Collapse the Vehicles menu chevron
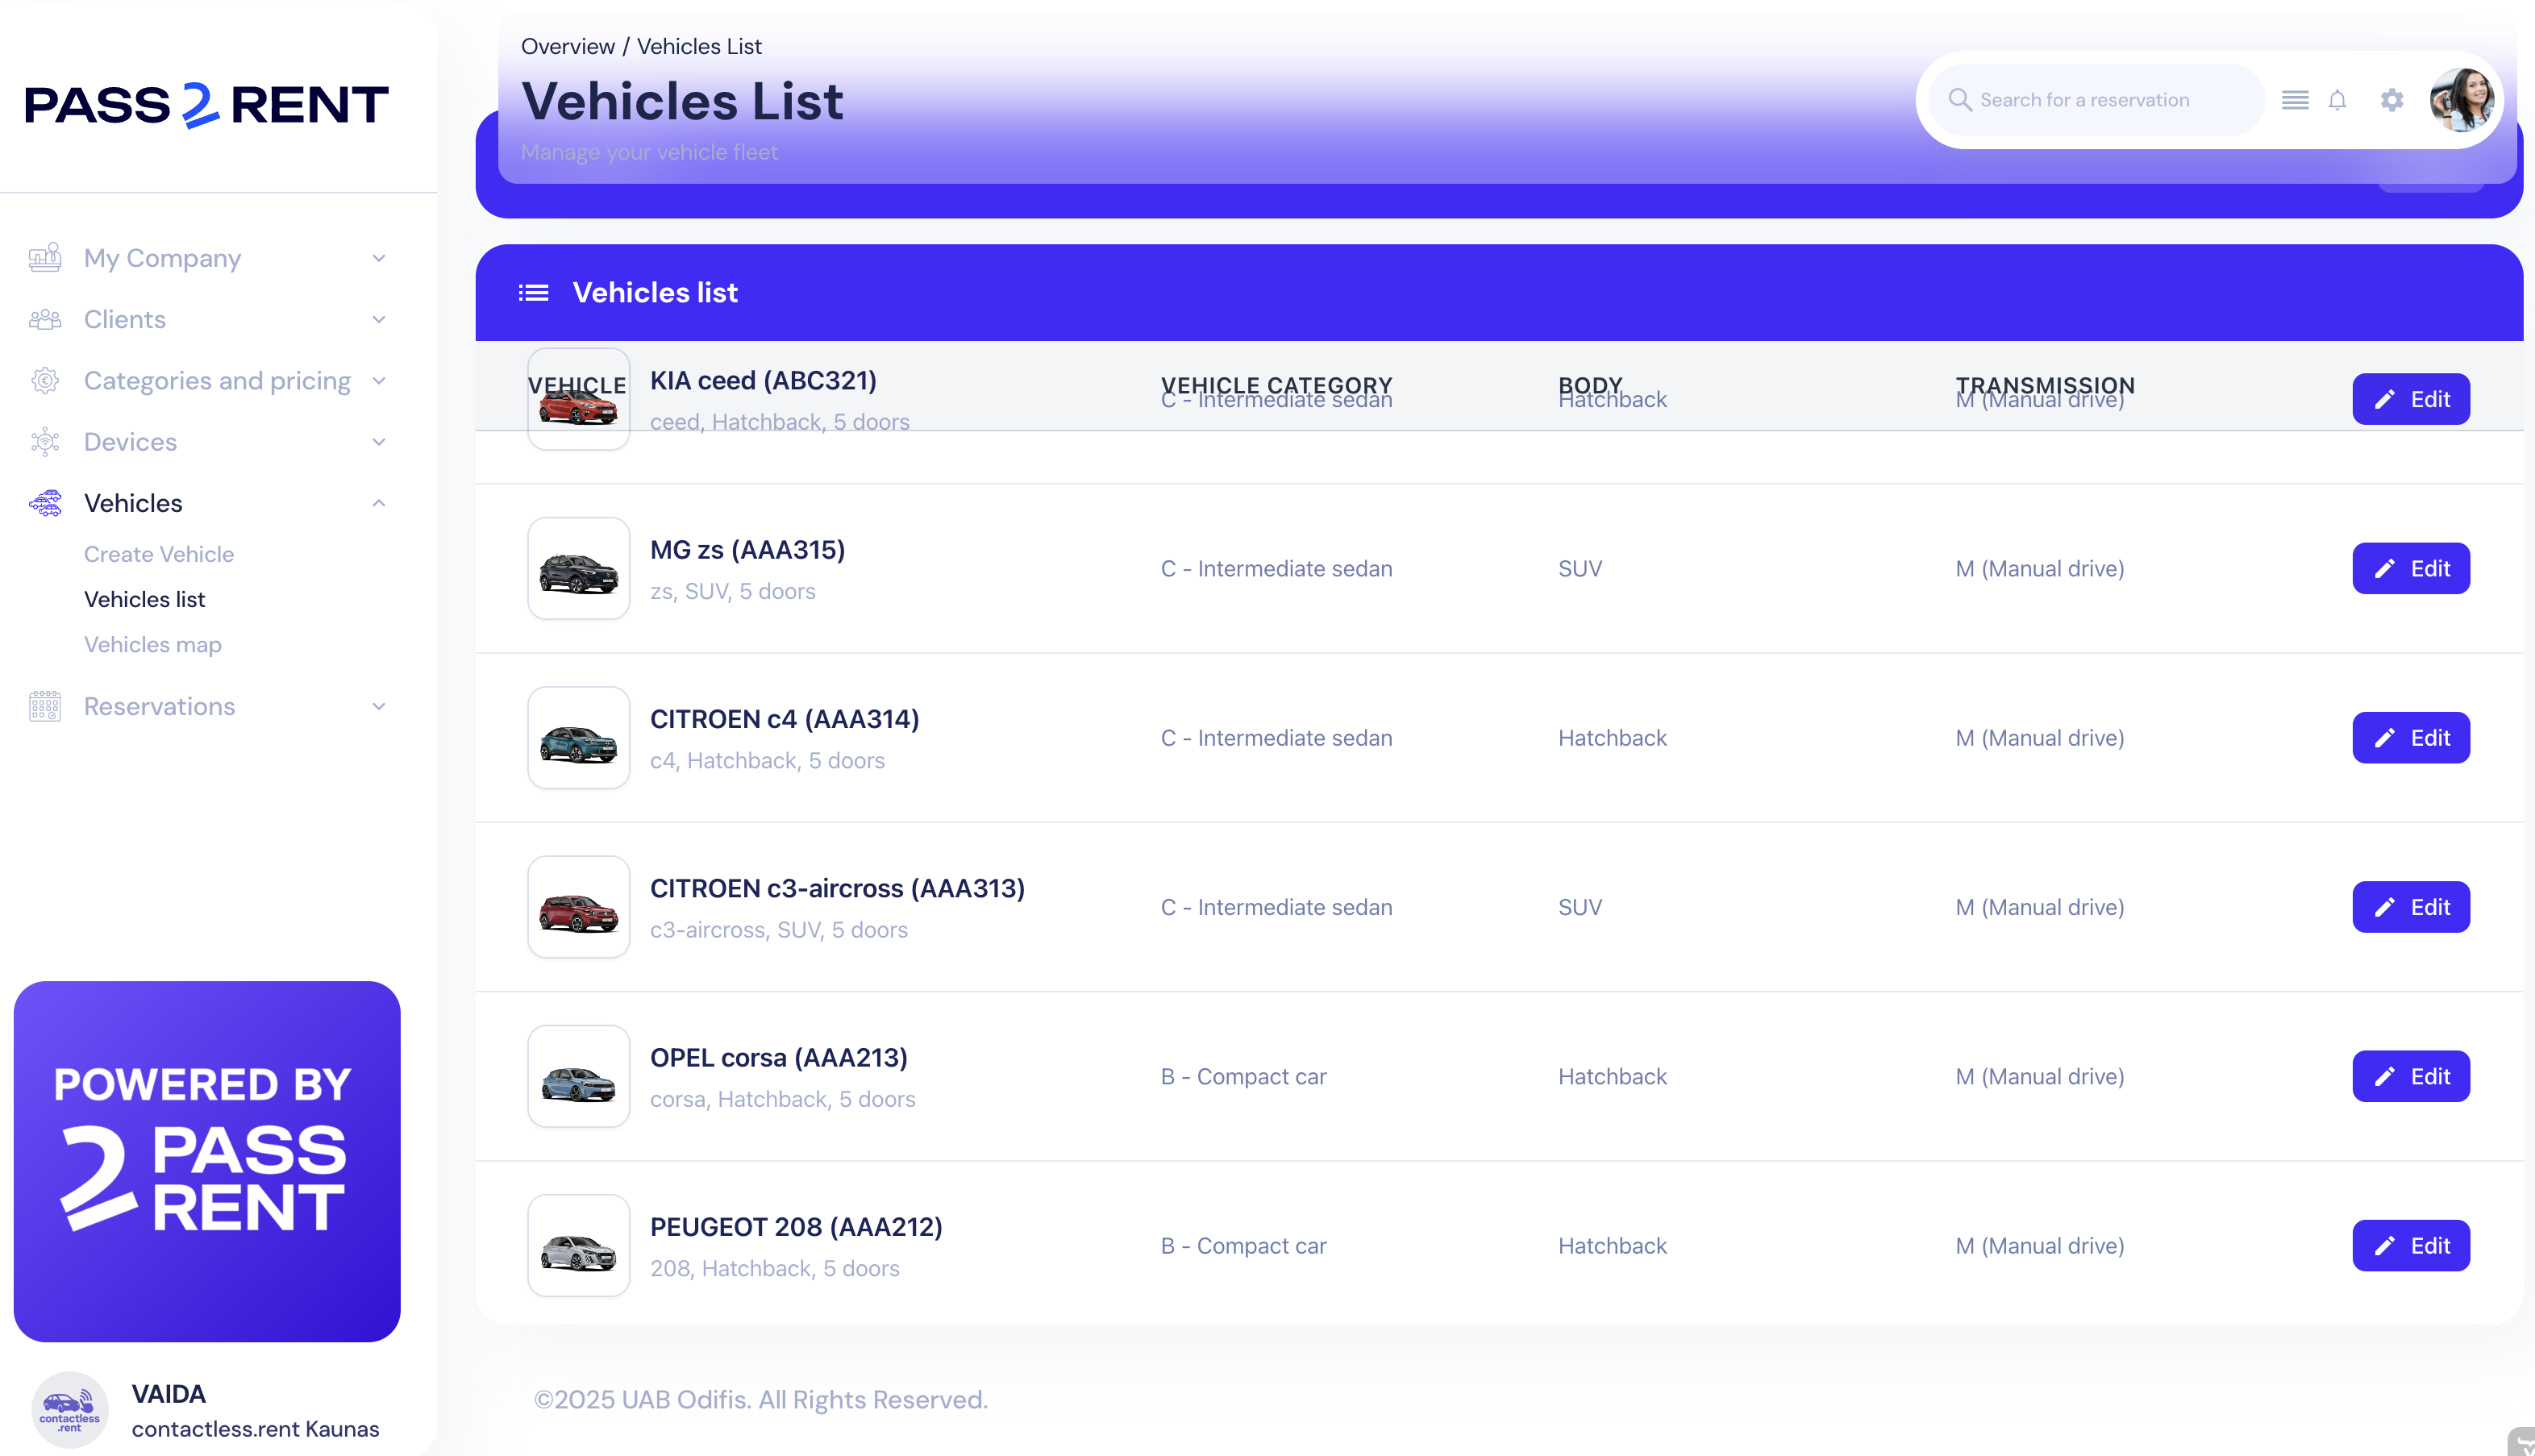The width and height of the screenshot is (2535, 1456). (379, 503)
